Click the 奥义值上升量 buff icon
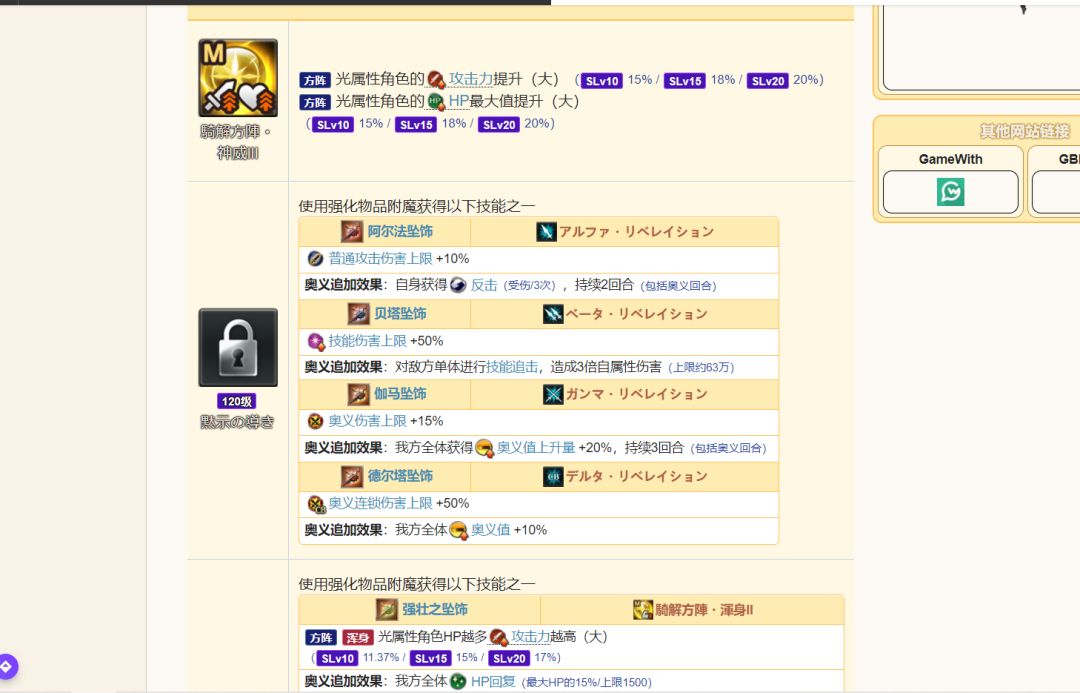Image resolution: width=1080 pixels, height=693 pixels. tap(484, 448)
